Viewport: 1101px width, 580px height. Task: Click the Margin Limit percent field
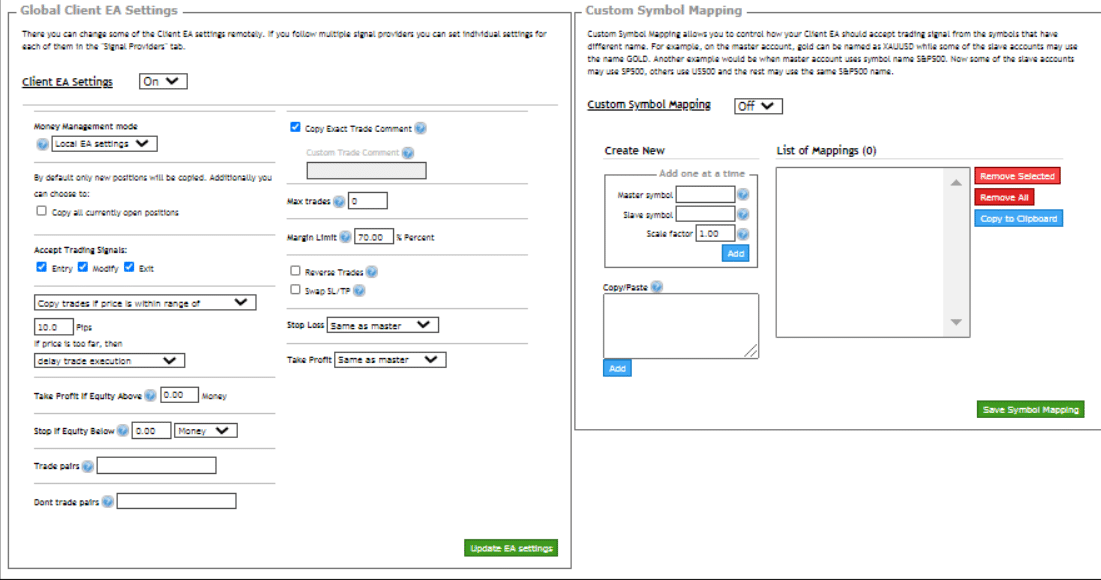click(374, 237)
